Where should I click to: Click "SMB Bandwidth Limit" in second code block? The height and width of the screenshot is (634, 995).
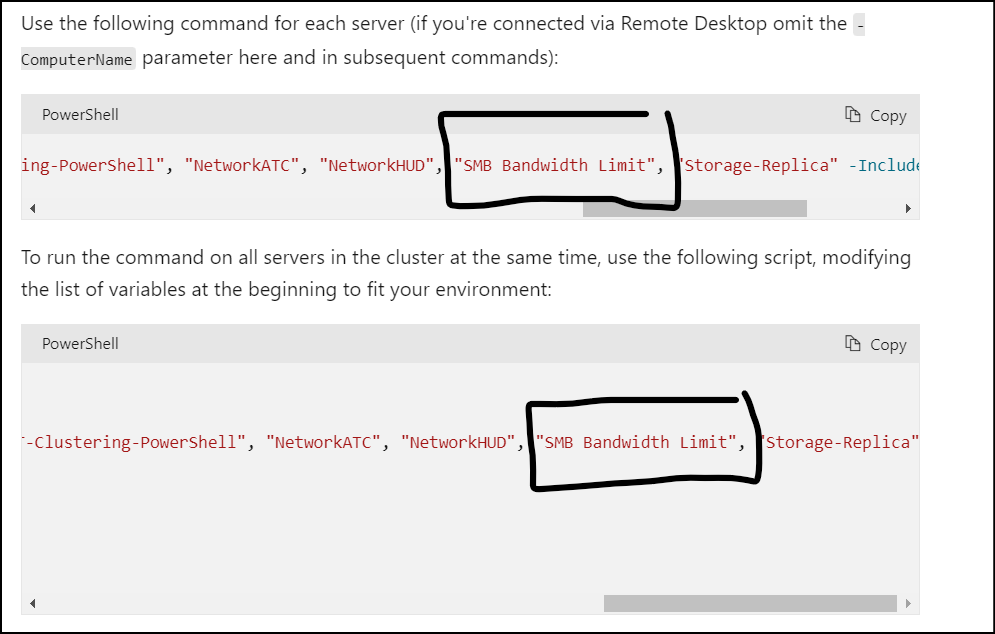(x=635, y=442)
